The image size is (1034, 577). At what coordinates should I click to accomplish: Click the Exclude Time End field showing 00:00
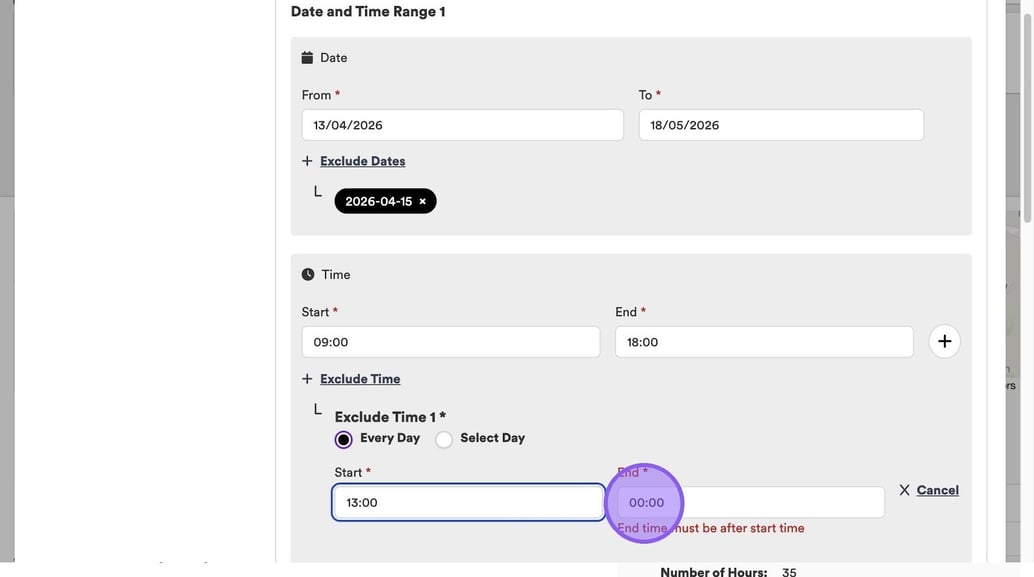tap(750, 502)
